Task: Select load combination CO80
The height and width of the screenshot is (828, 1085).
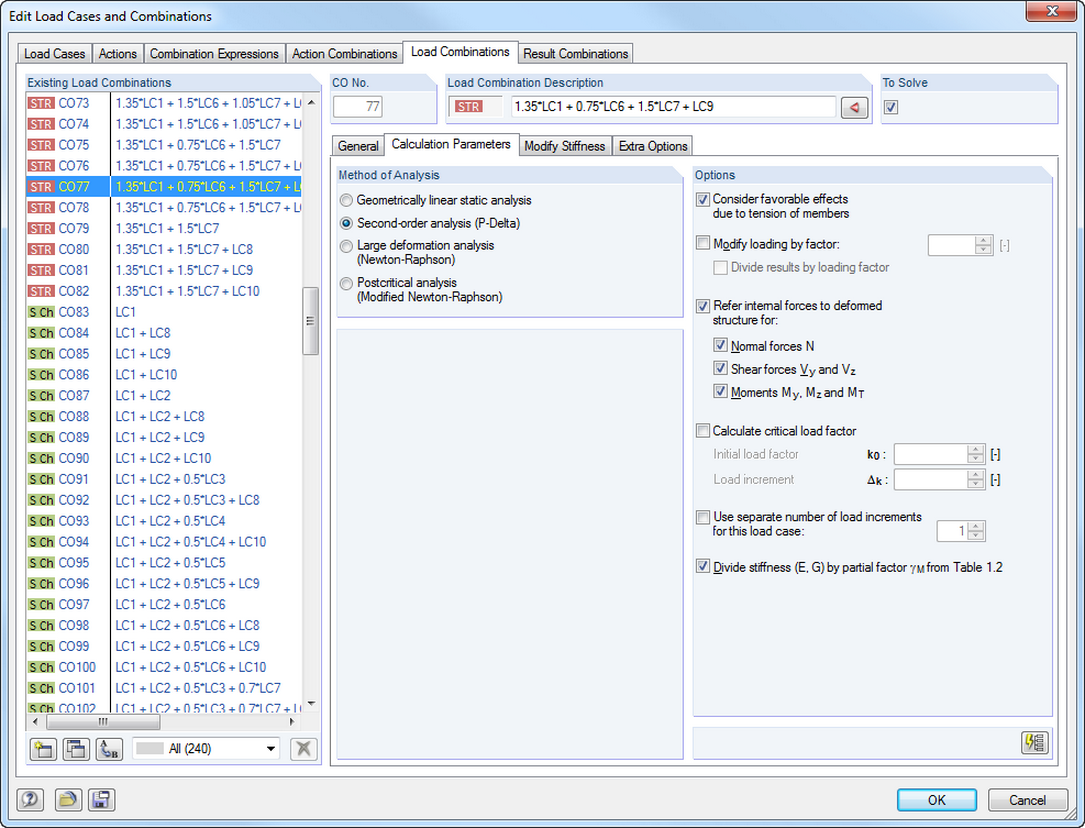Action: (x=163, y=249)
